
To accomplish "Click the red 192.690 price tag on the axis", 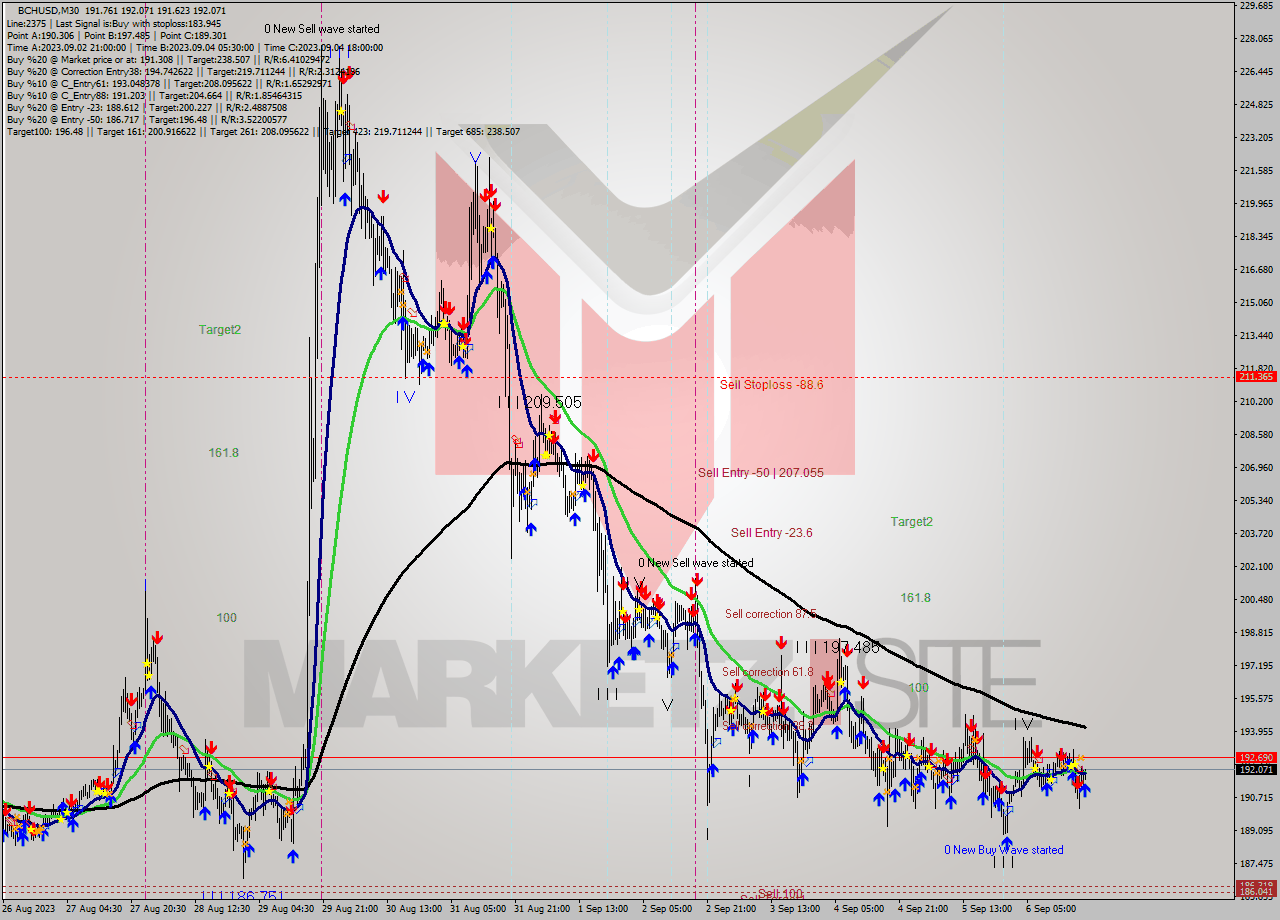I will 1256,758.
